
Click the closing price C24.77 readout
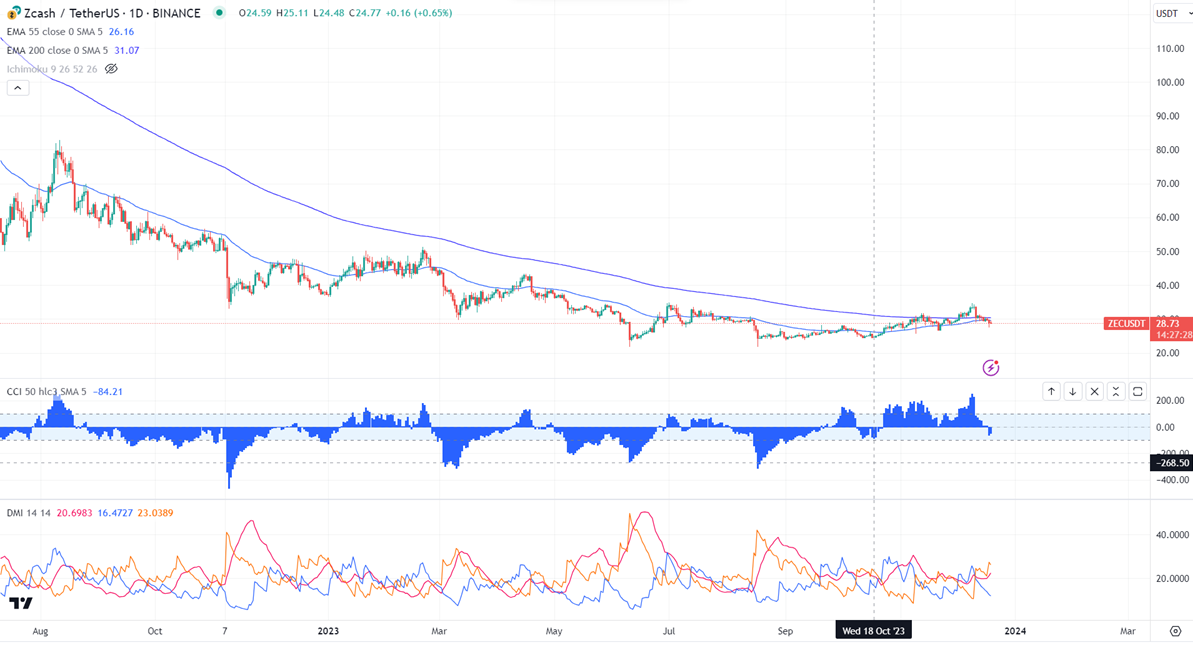click(364, 13)
